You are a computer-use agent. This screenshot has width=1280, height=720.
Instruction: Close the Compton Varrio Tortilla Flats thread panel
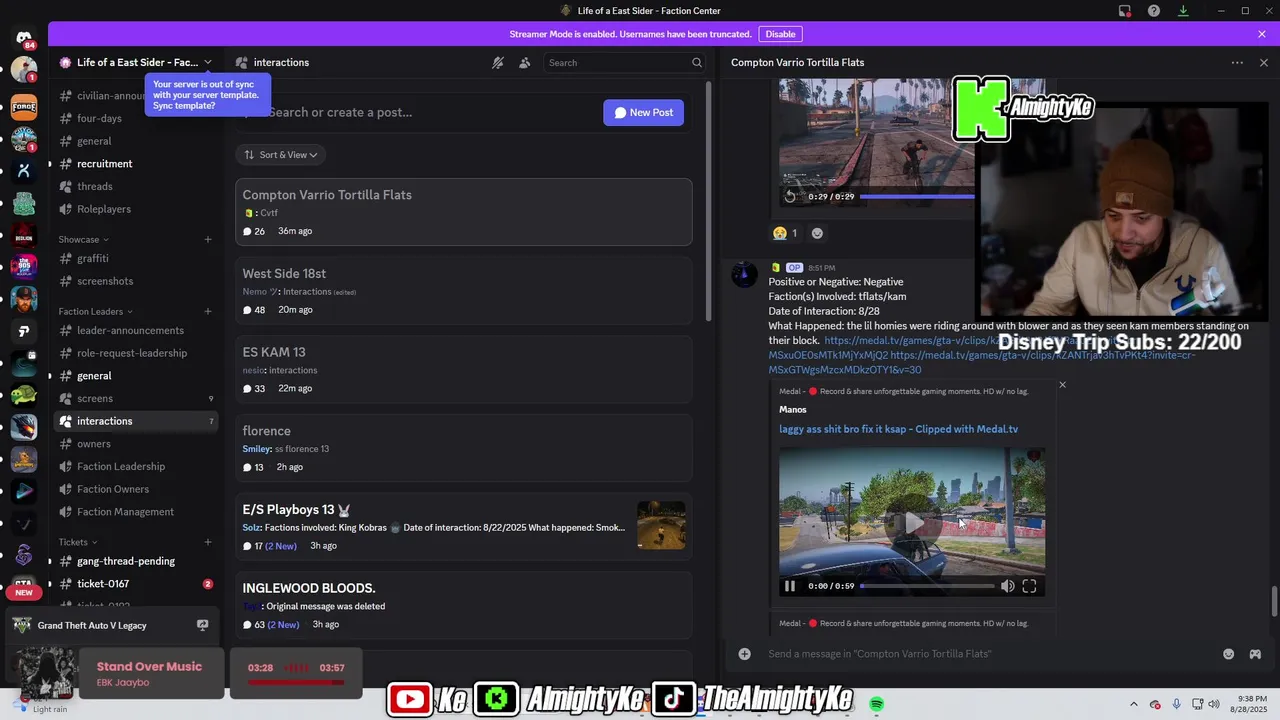[1263, 62]
